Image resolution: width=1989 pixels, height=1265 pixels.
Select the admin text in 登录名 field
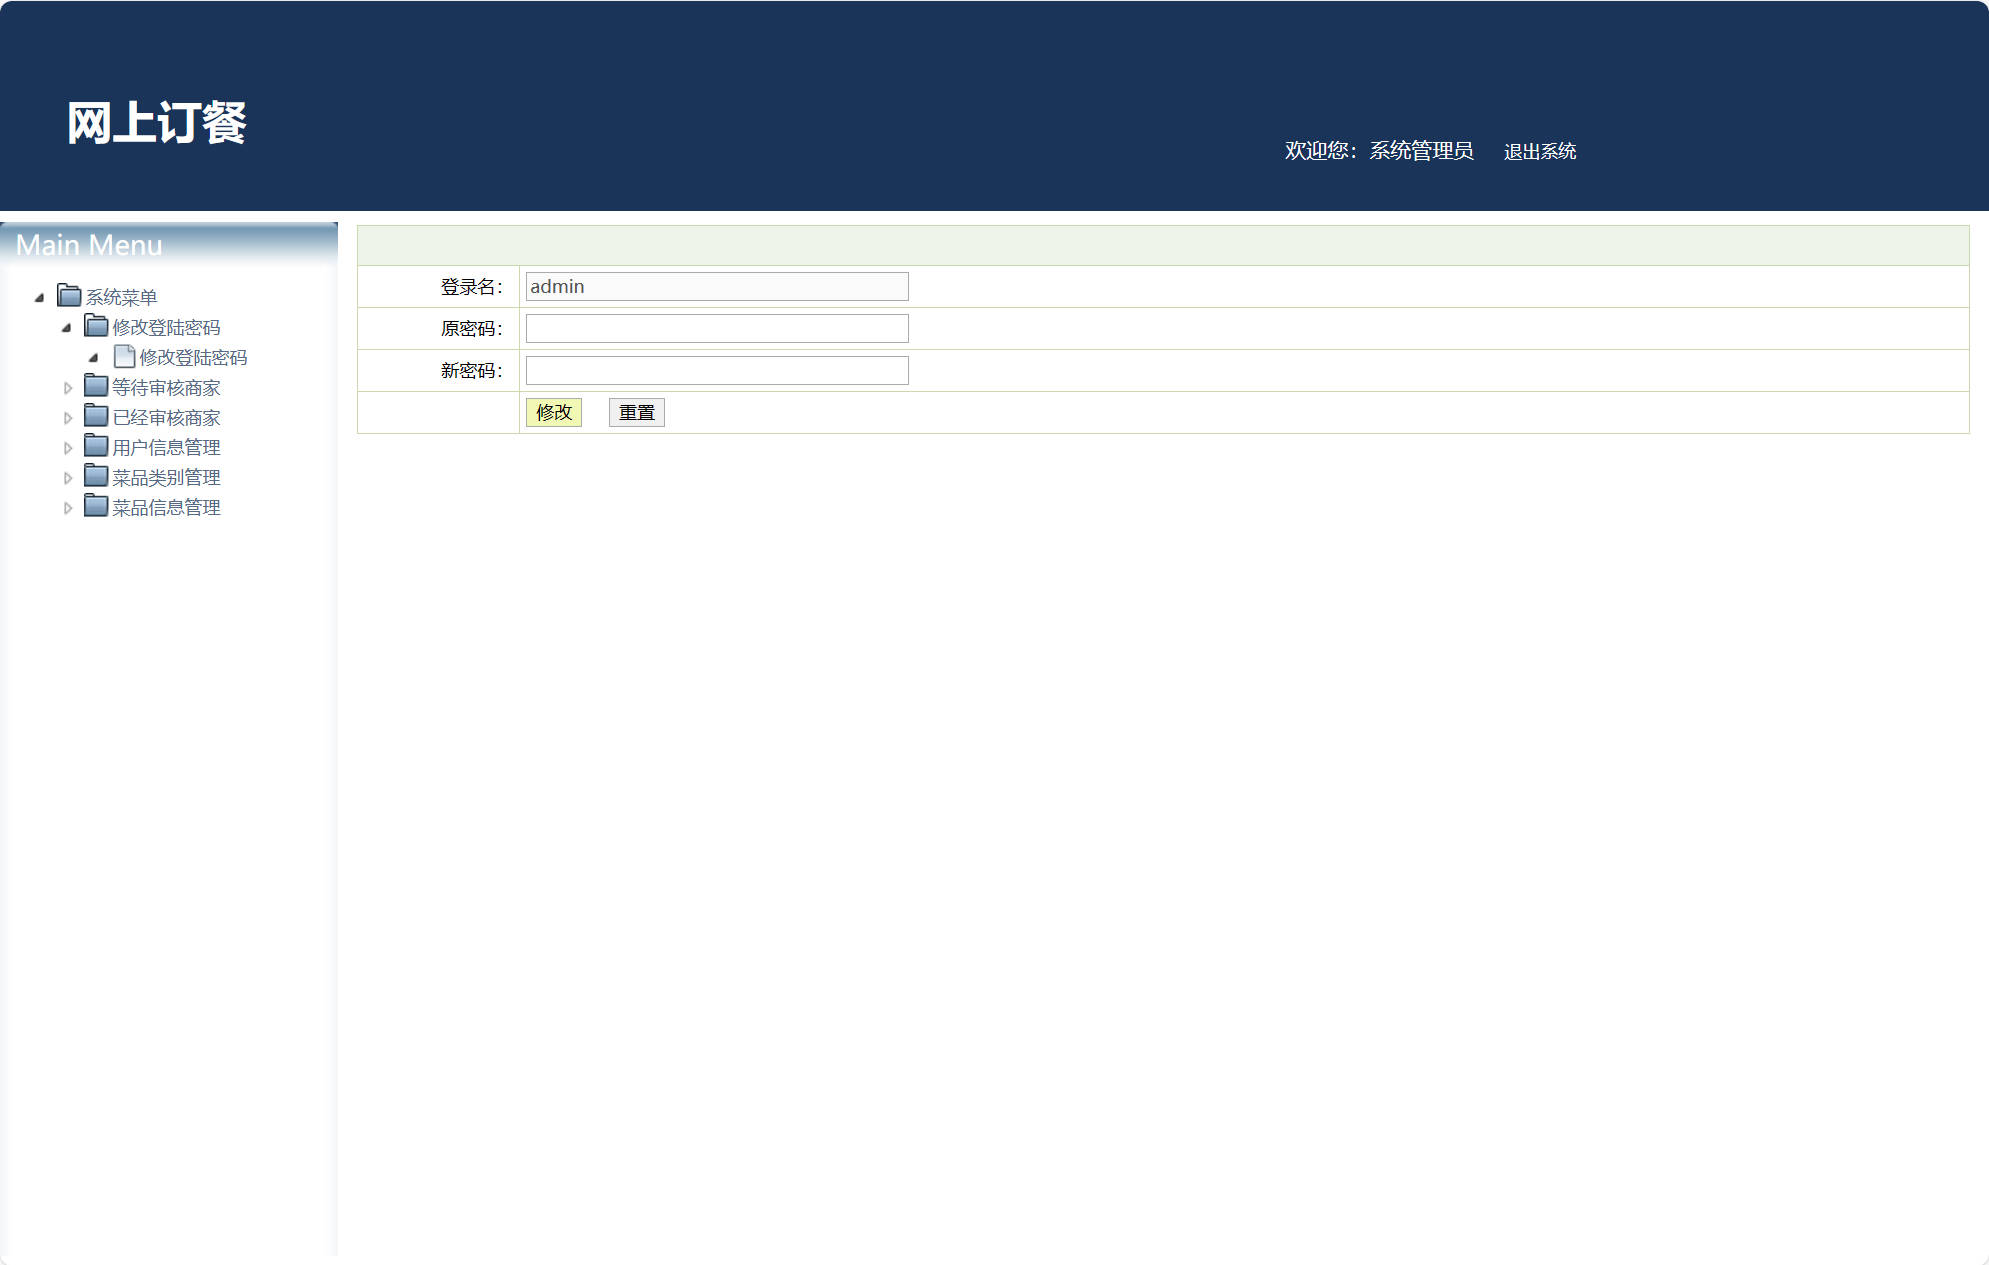pos(556,286)
